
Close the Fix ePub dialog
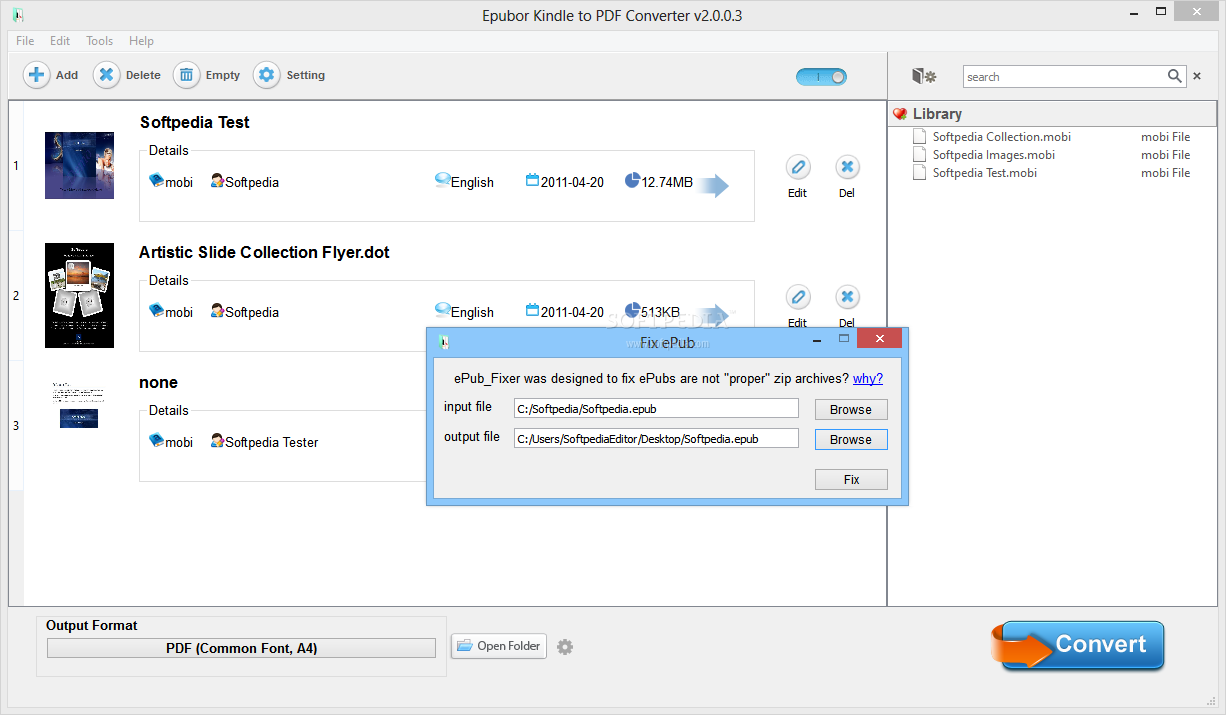point(880,339)
